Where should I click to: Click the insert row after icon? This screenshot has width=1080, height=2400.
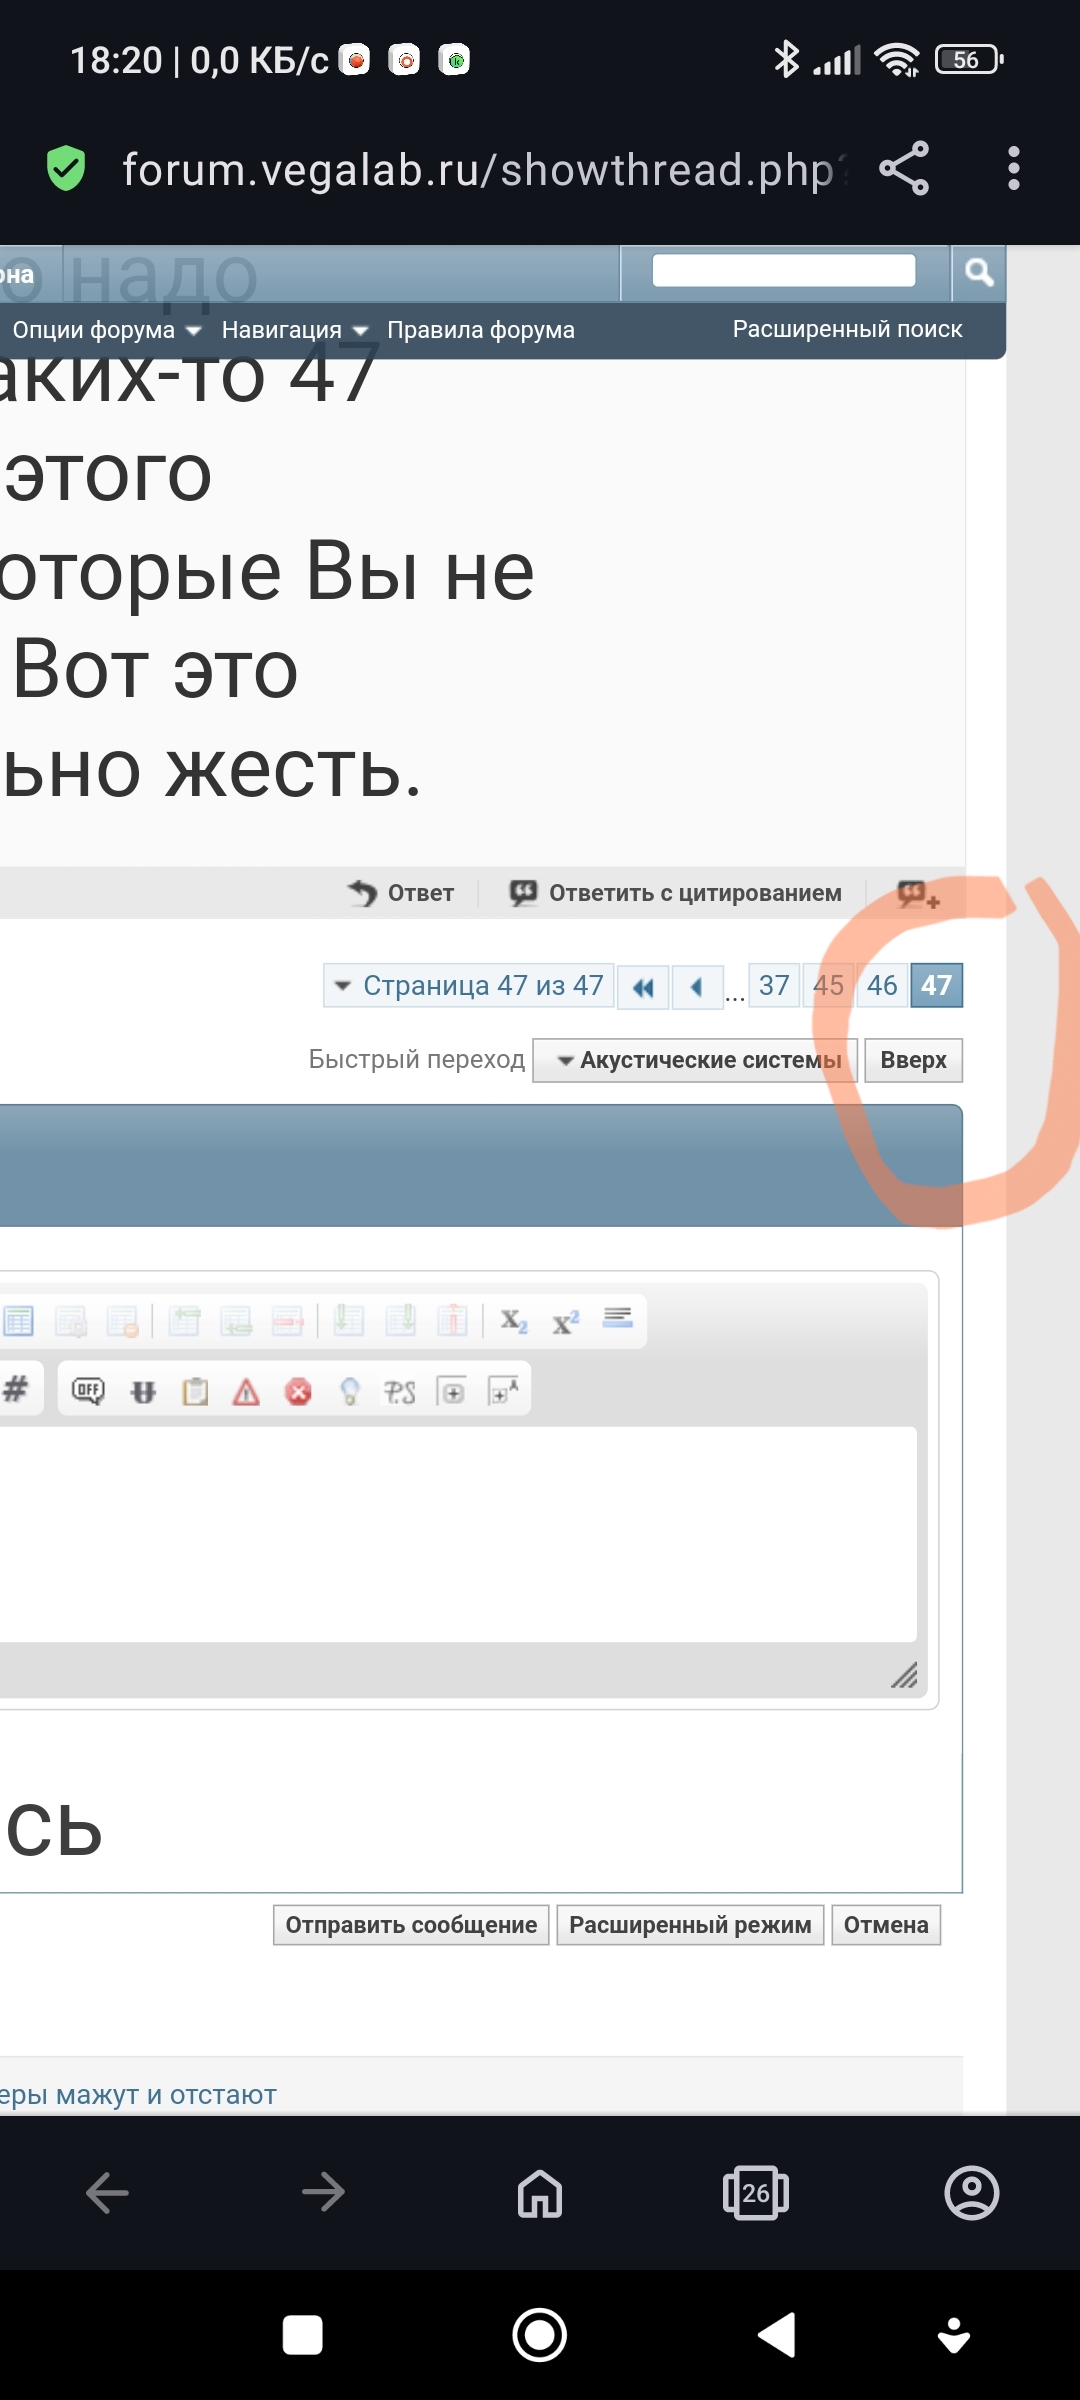(236, 1321)
